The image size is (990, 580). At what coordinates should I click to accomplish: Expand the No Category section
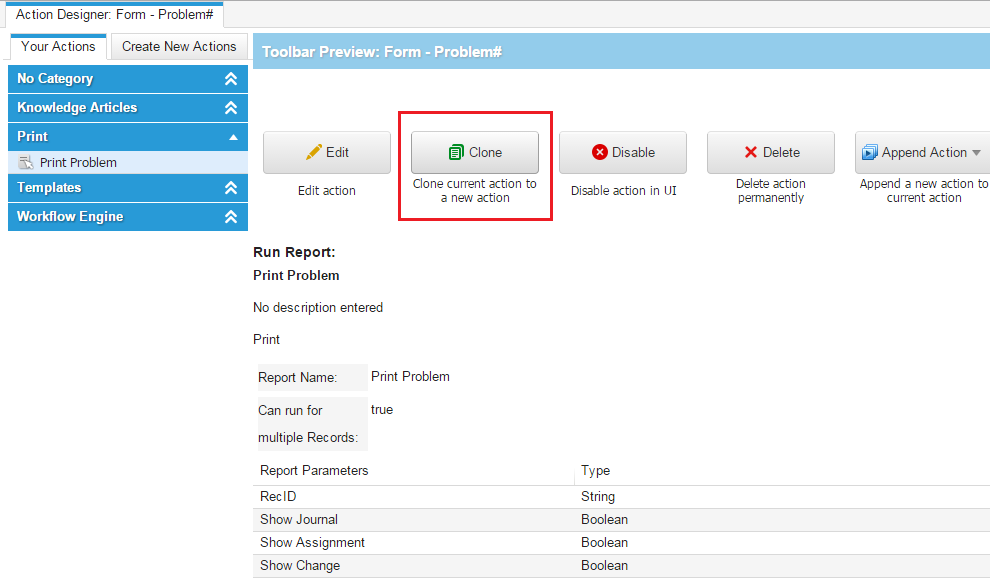coord(231,79)
